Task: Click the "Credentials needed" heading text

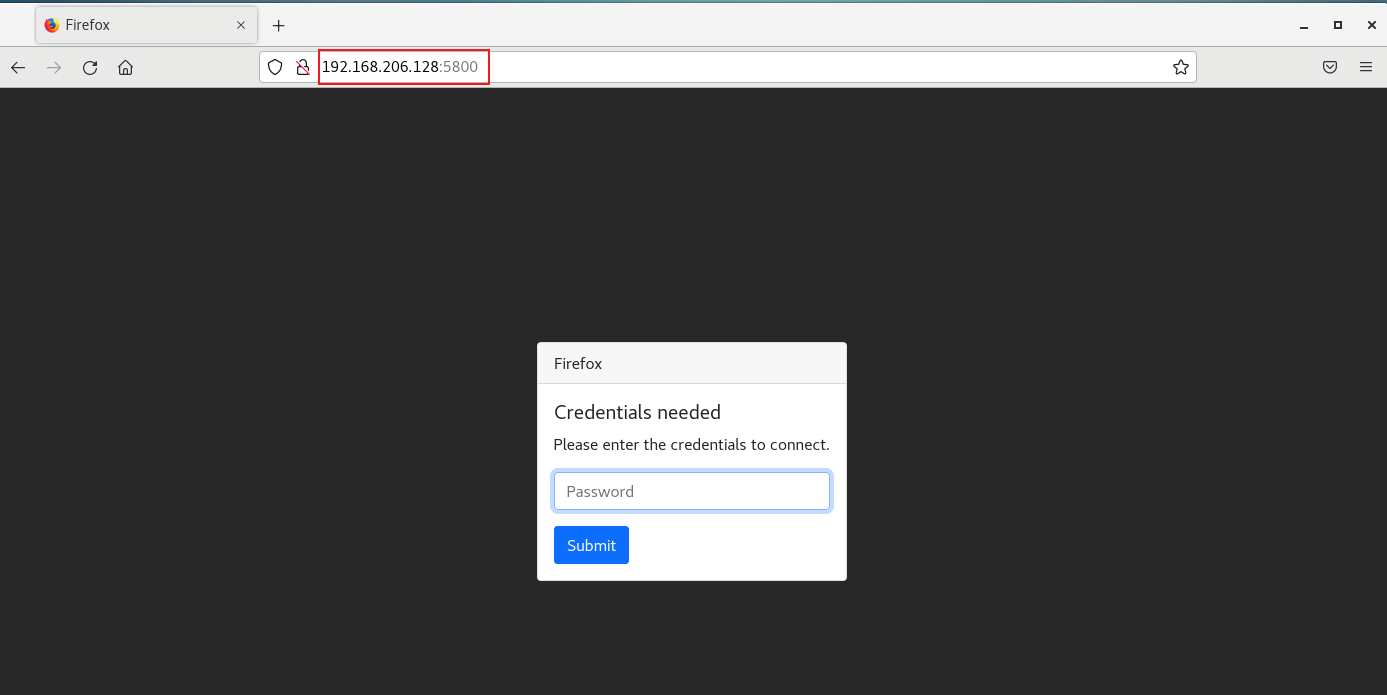Action: click(x=637, y=412)
